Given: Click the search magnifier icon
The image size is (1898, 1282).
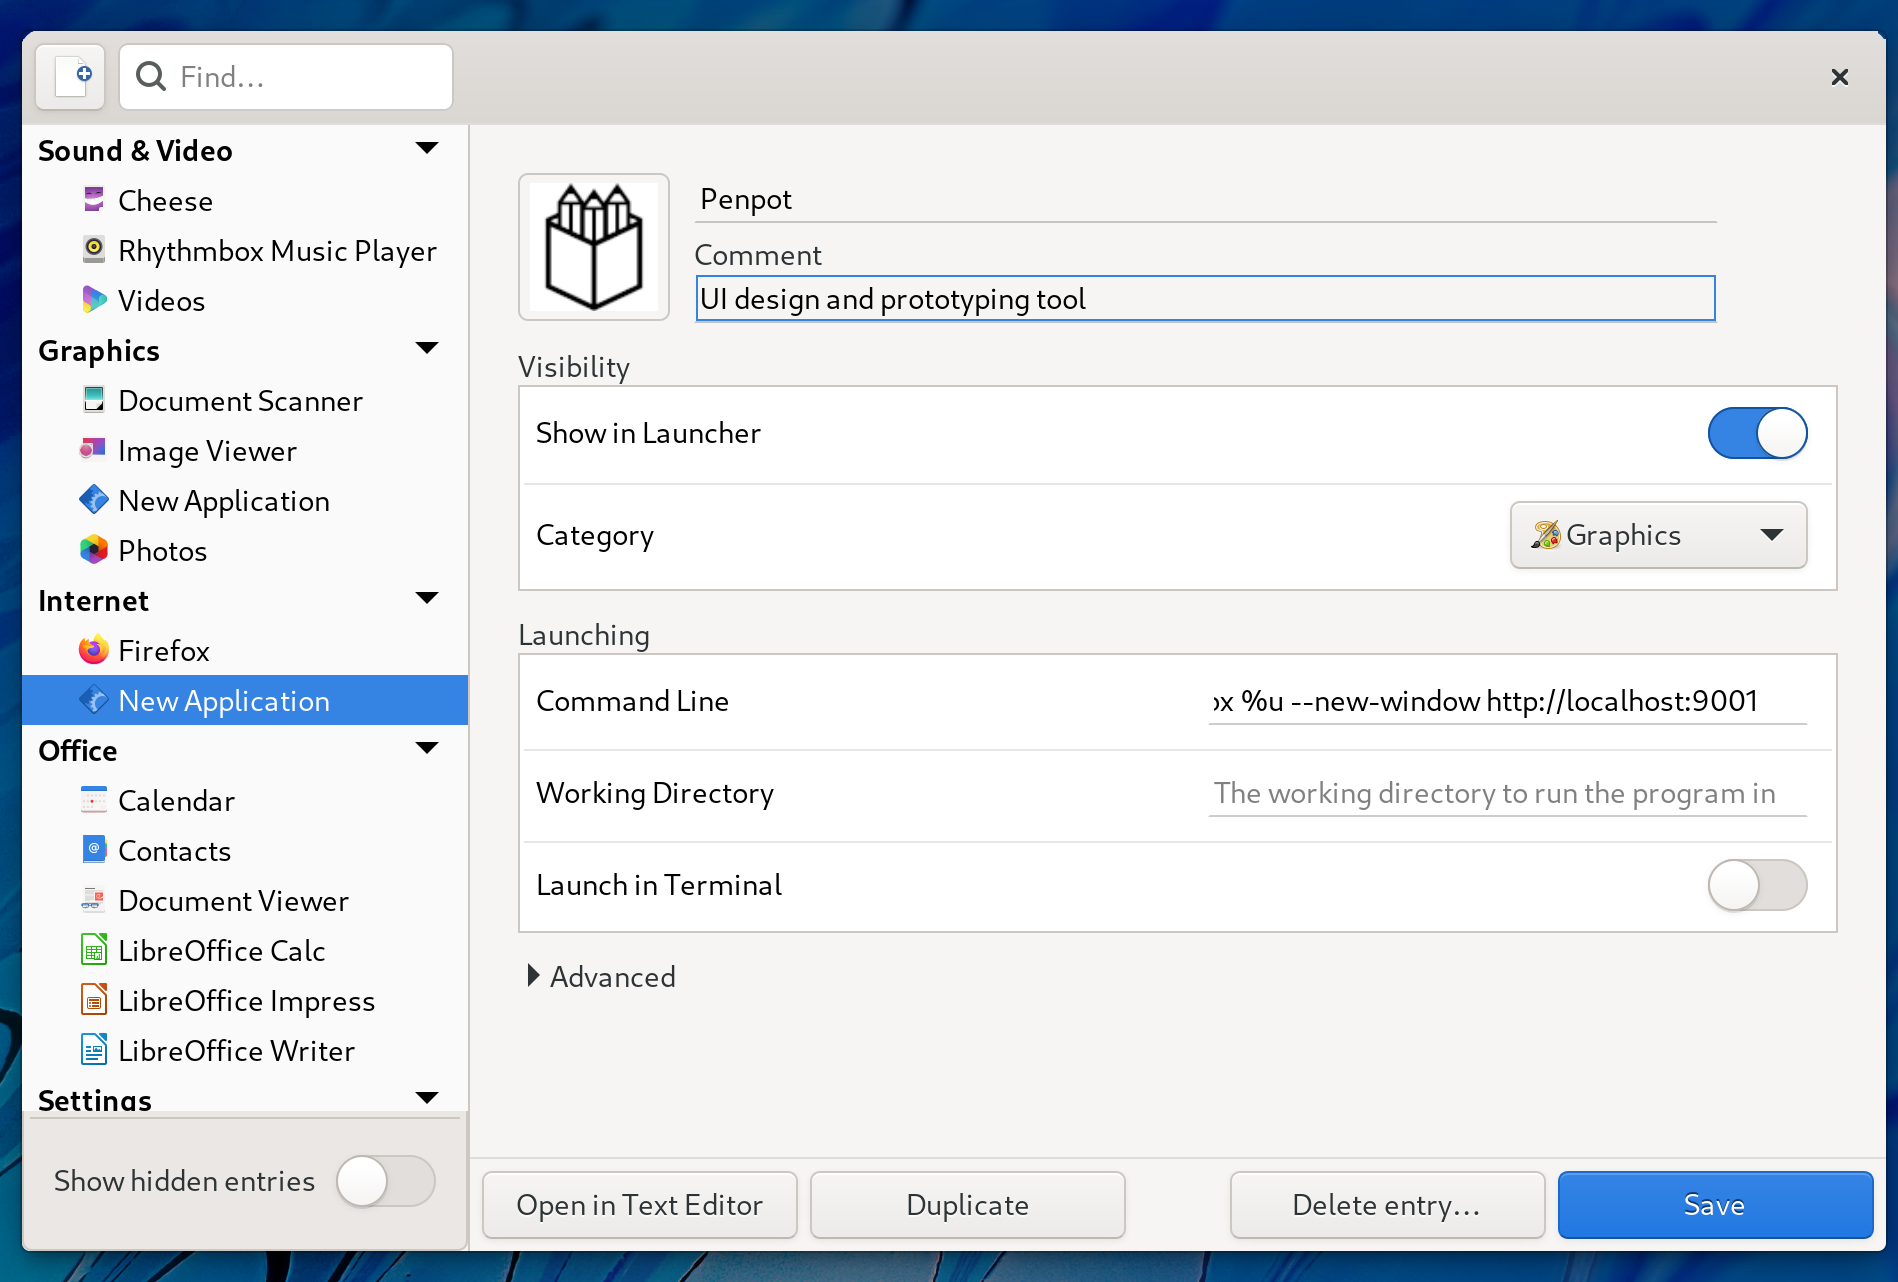Looking at the screenshot, I should [x=151, y=76].
